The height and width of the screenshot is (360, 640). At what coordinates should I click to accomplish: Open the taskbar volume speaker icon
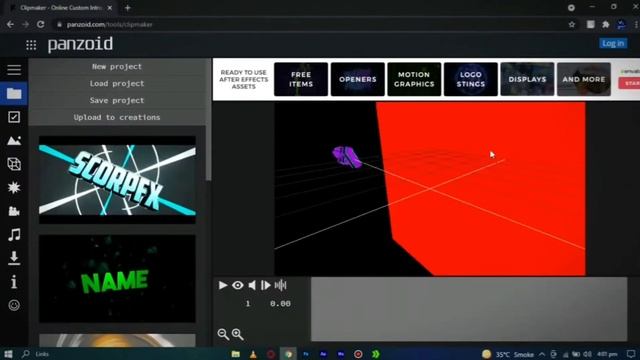587,354
